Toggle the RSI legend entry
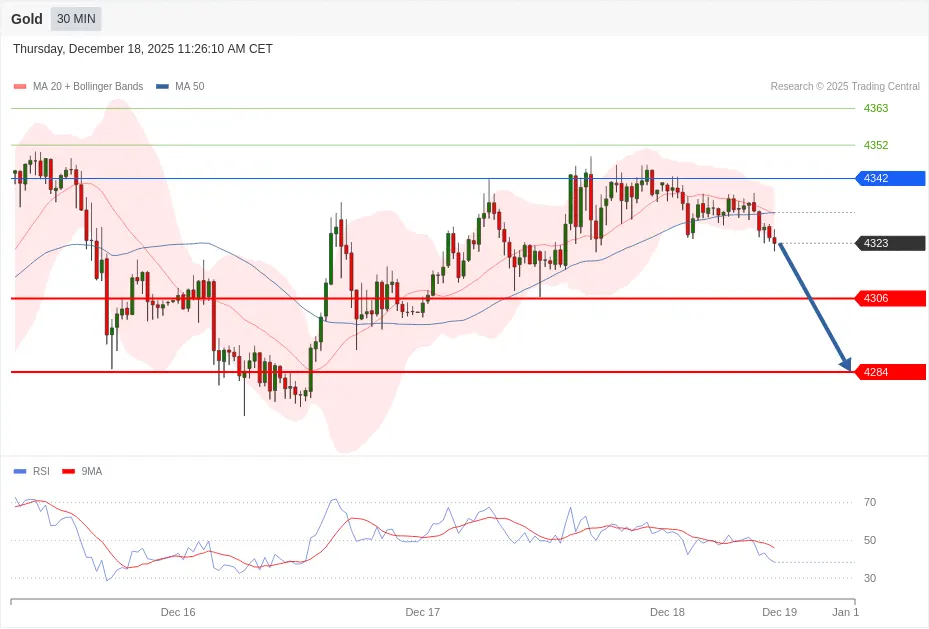 pos(40,471)
